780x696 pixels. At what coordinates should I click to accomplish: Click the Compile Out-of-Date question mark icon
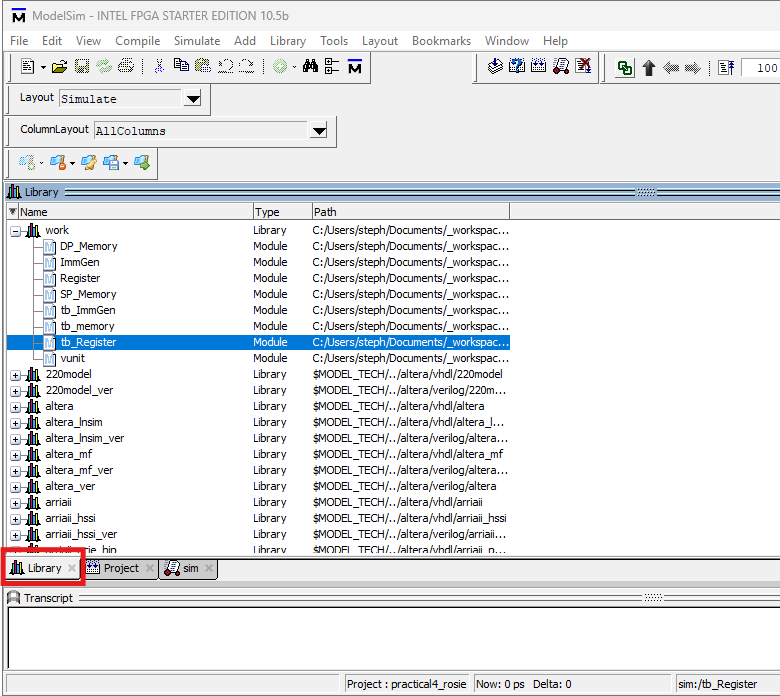[517, 66]
